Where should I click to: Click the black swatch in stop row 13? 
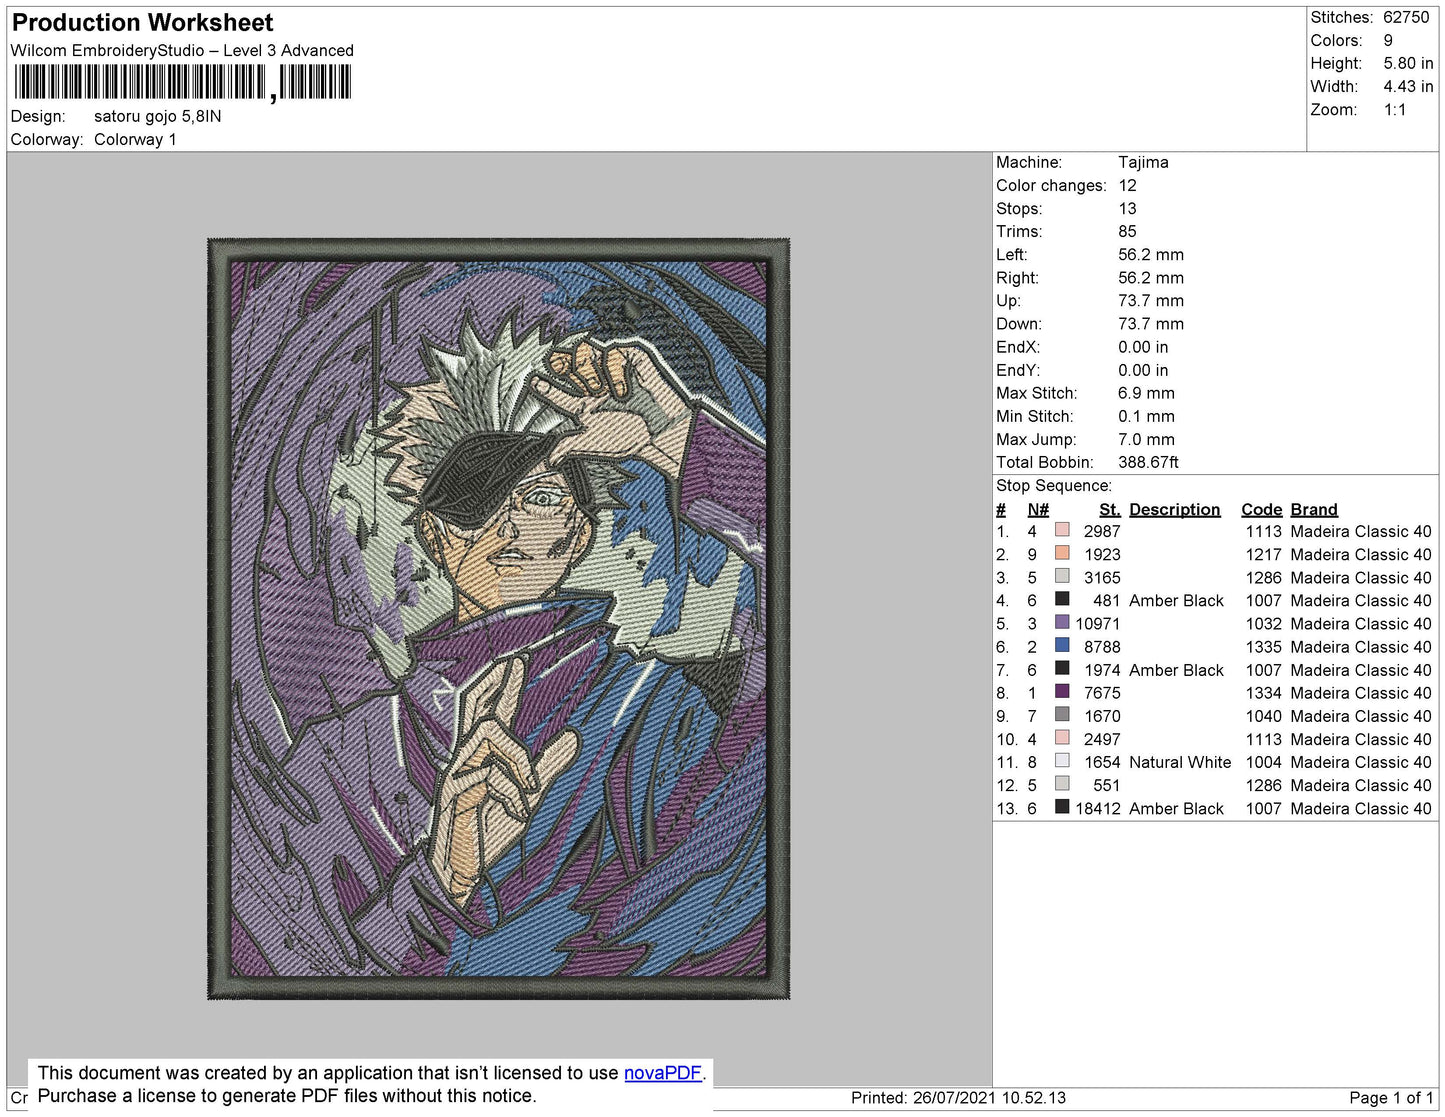coord(1062,807)
